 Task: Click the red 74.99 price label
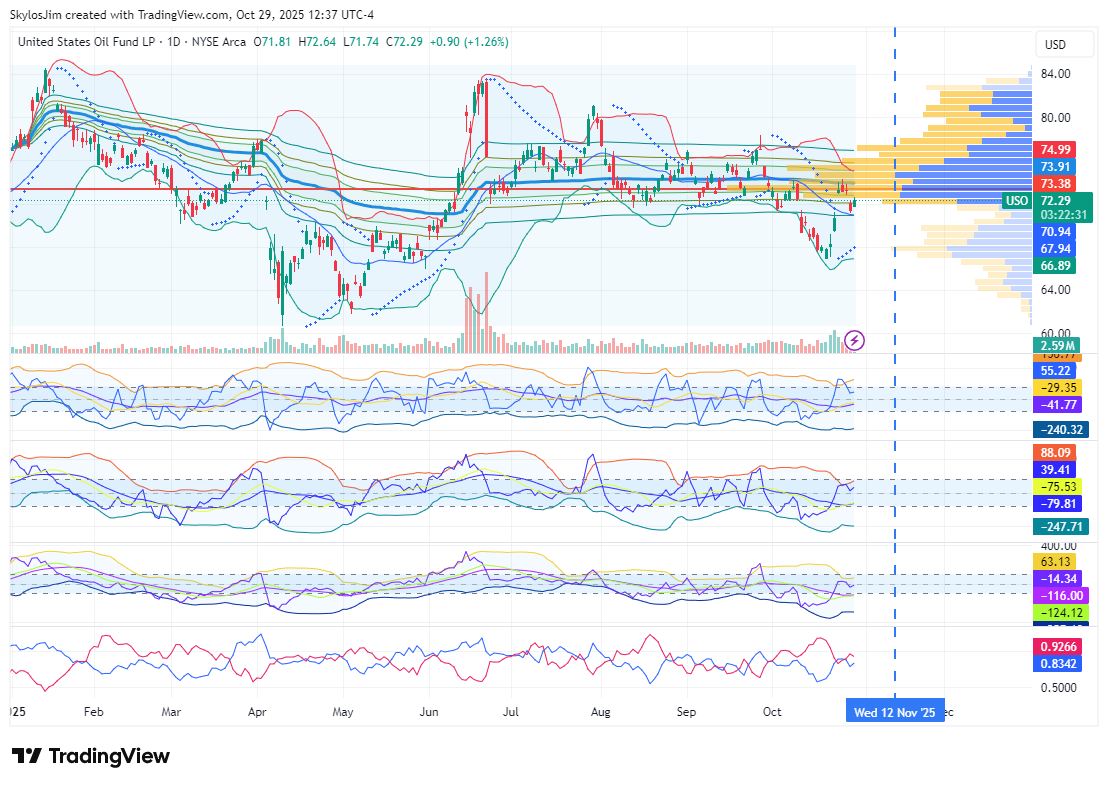(1056, 150)
